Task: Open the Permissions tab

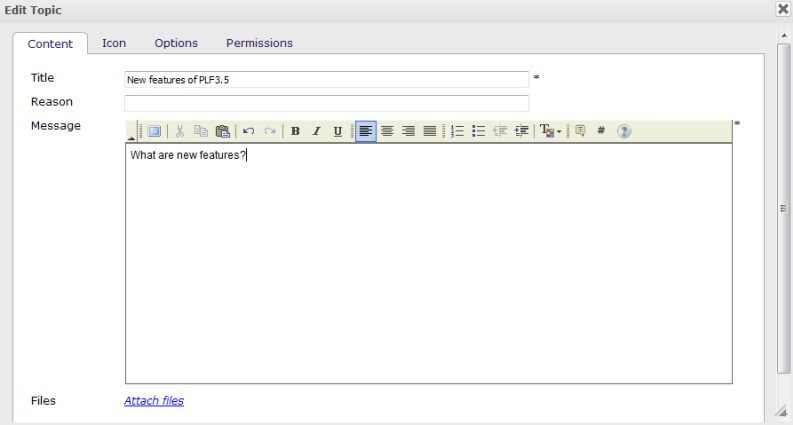Action: [259, 43]
